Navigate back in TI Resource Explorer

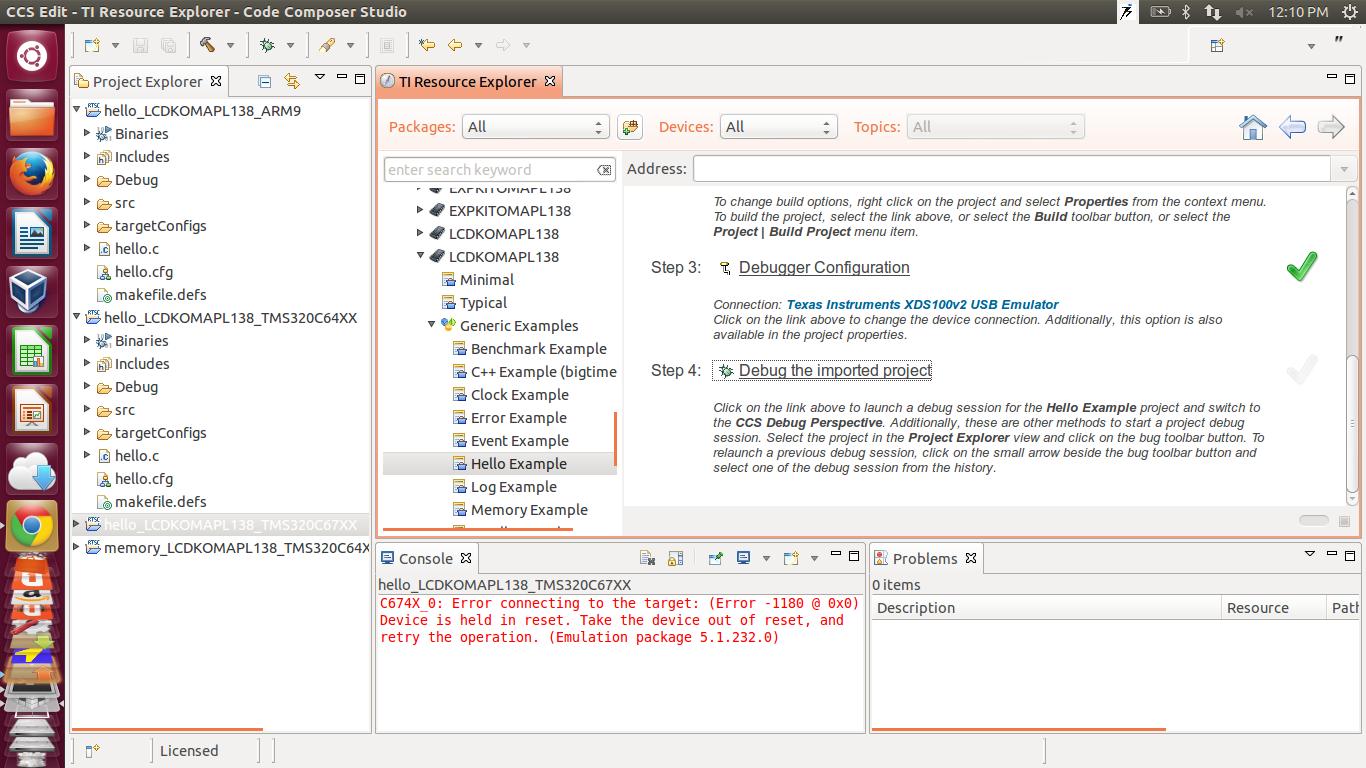[1292, 127]
